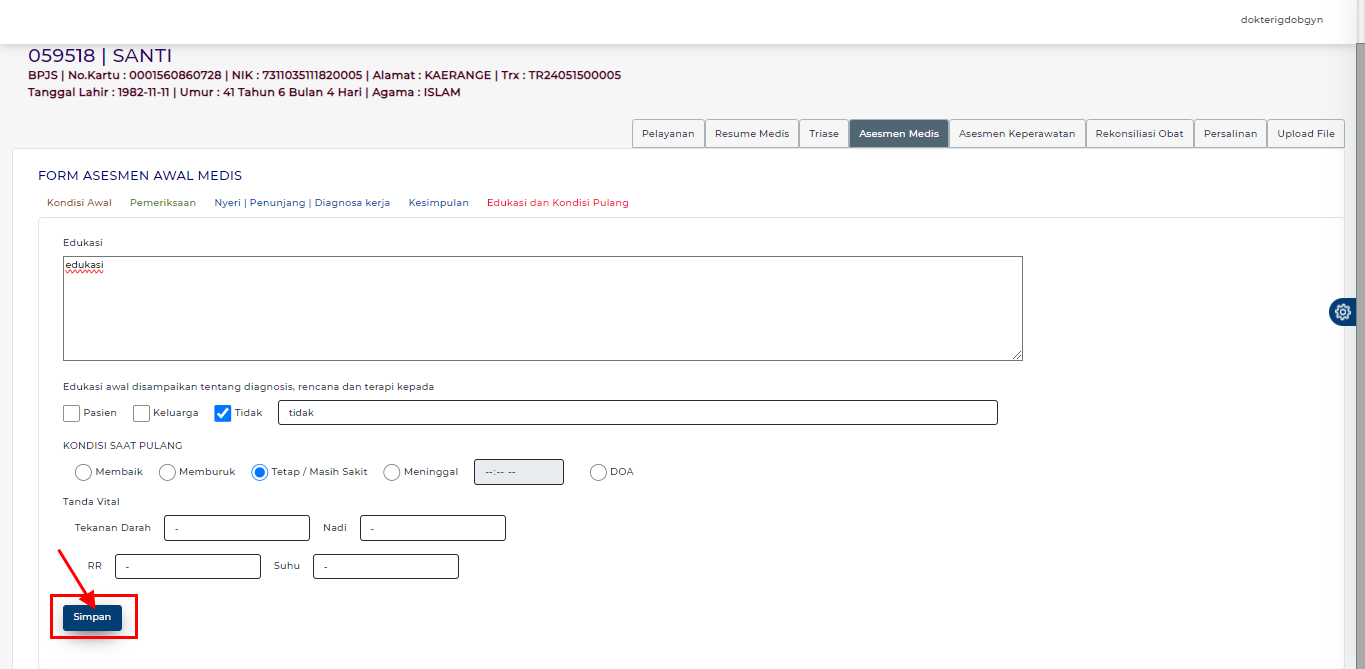Switch to the Upload File tab
1365x669 pixels.
[1305, 134]
